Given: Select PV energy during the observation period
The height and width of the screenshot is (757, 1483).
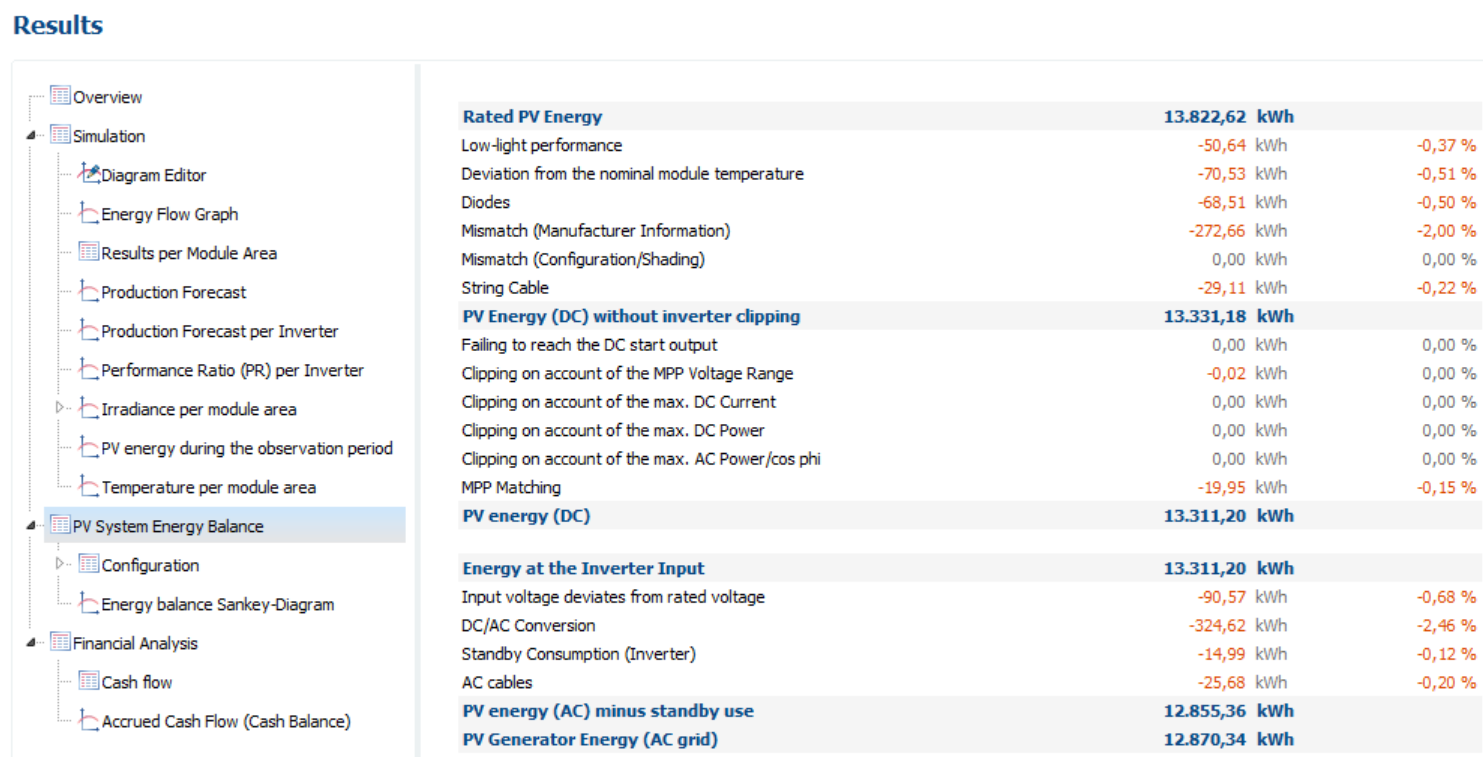Looking at the screenshot, I should 246,448.
